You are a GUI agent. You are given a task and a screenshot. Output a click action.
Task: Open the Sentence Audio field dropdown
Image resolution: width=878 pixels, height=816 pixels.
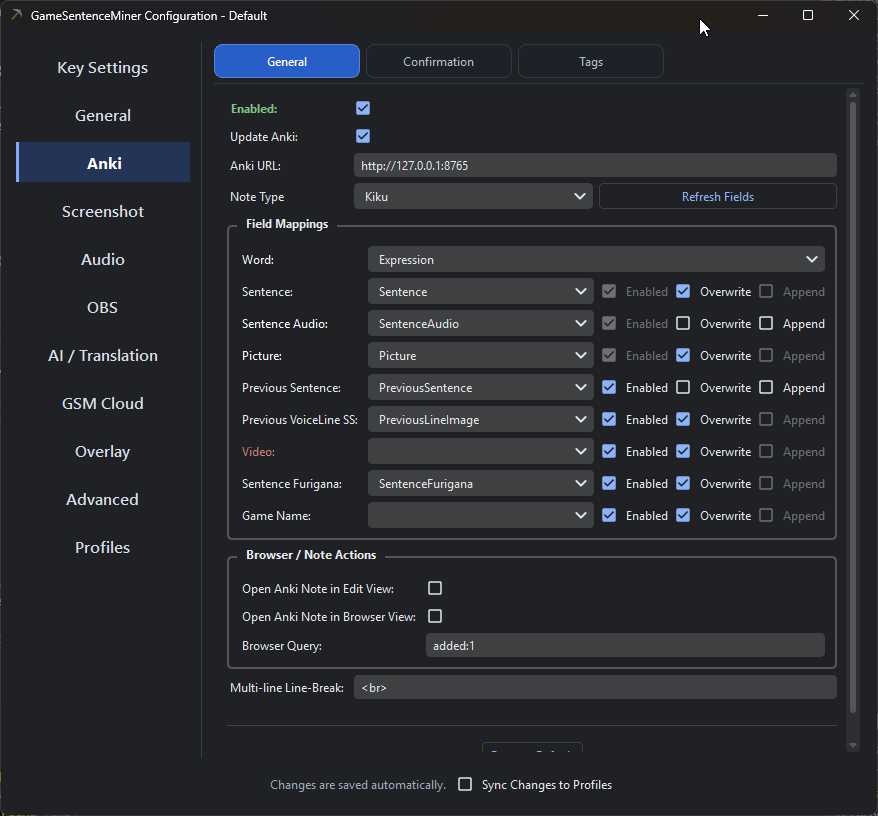[x=480, y=324]
